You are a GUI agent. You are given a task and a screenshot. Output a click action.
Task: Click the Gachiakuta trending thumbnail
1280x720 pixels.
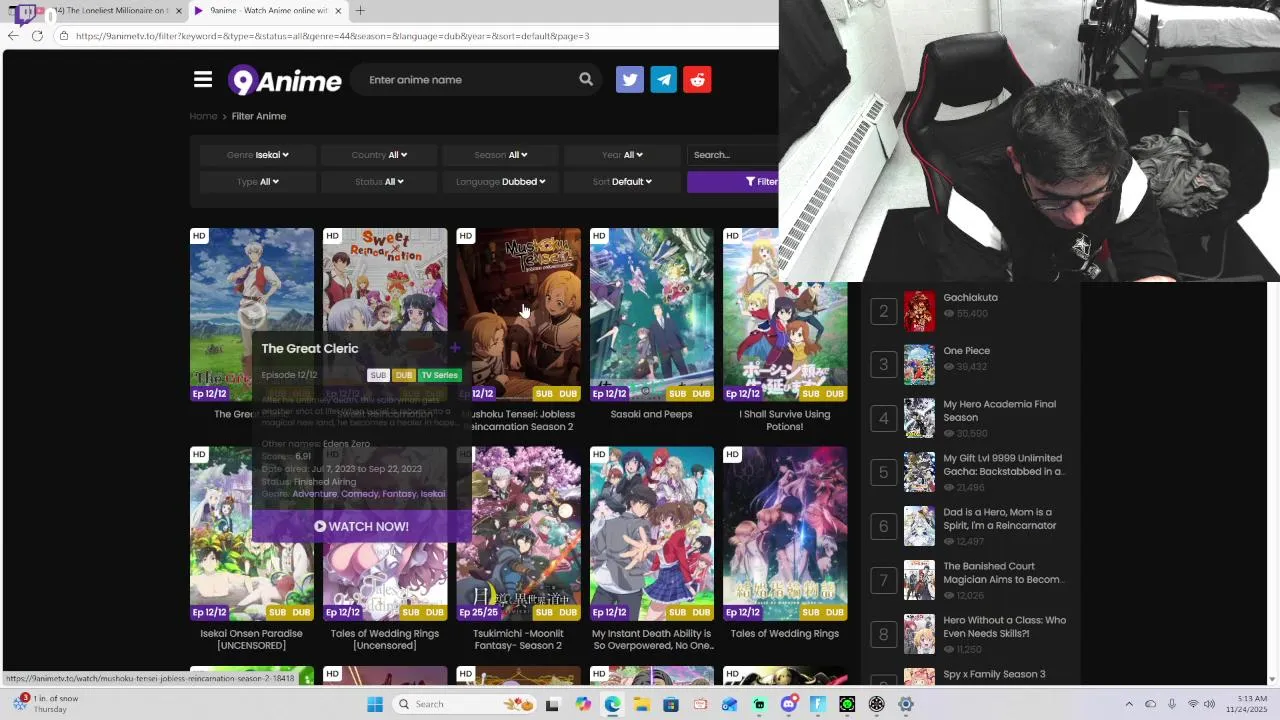click(919, 311)
